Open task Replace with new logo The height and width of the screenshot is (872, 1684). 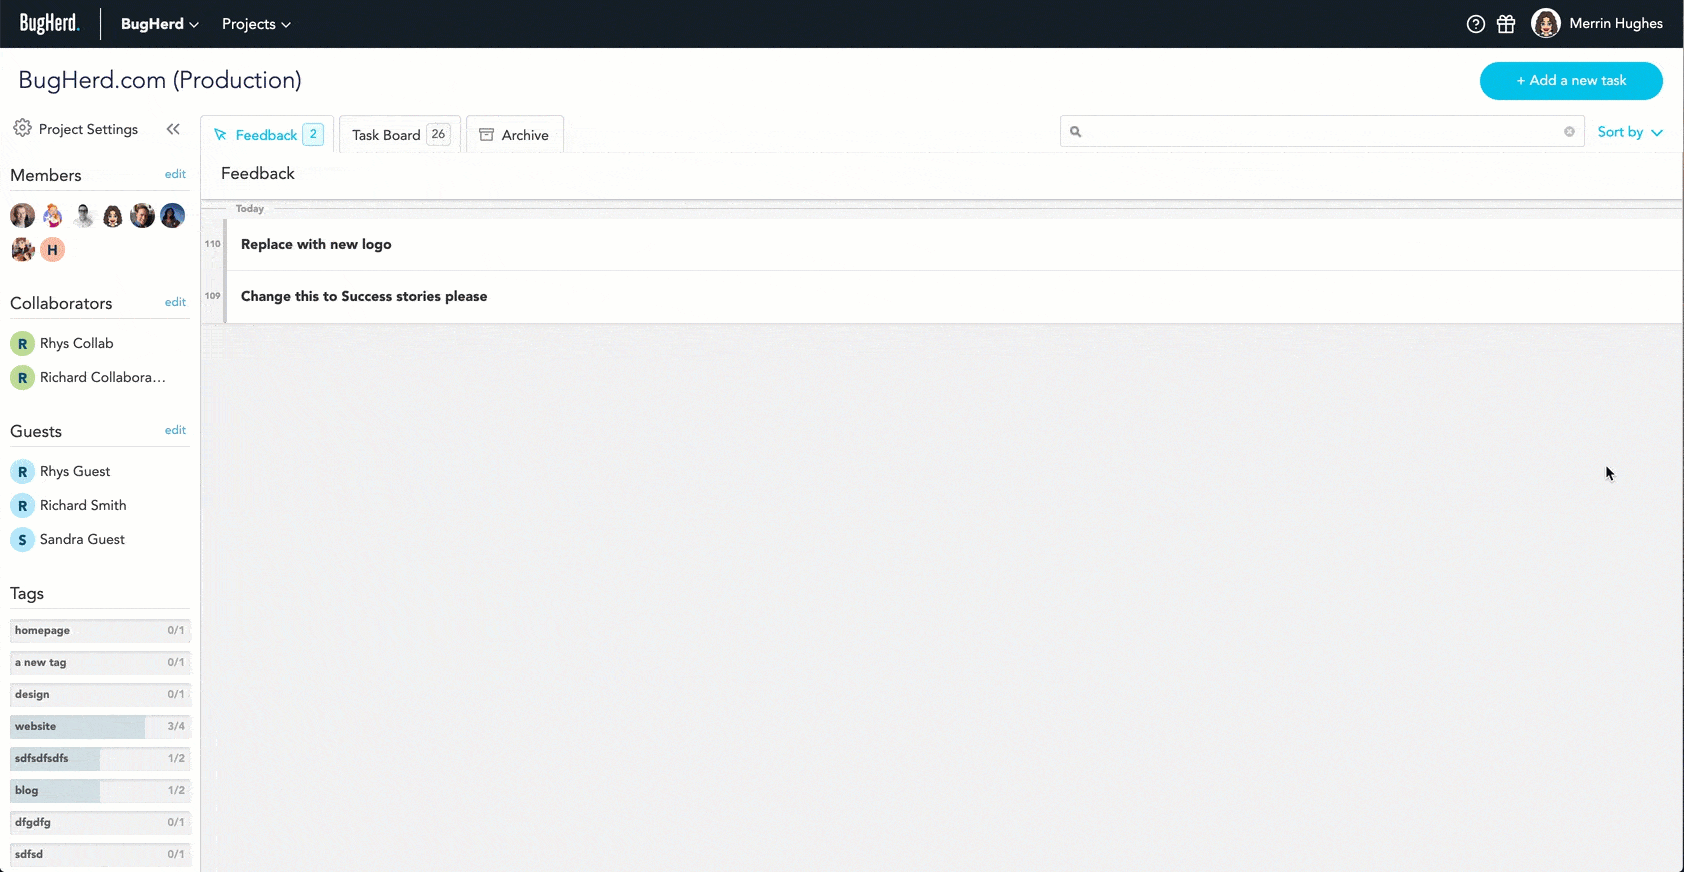(x=316, y=244)
